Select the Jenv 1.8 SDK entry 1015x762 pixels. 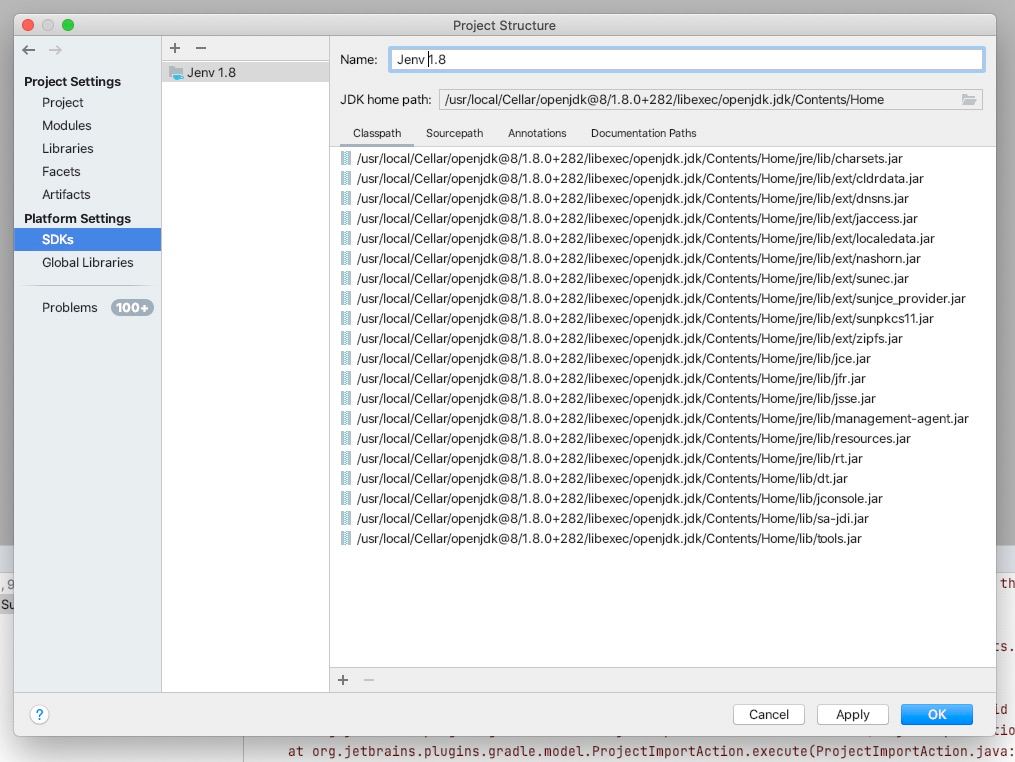[211, 73]
